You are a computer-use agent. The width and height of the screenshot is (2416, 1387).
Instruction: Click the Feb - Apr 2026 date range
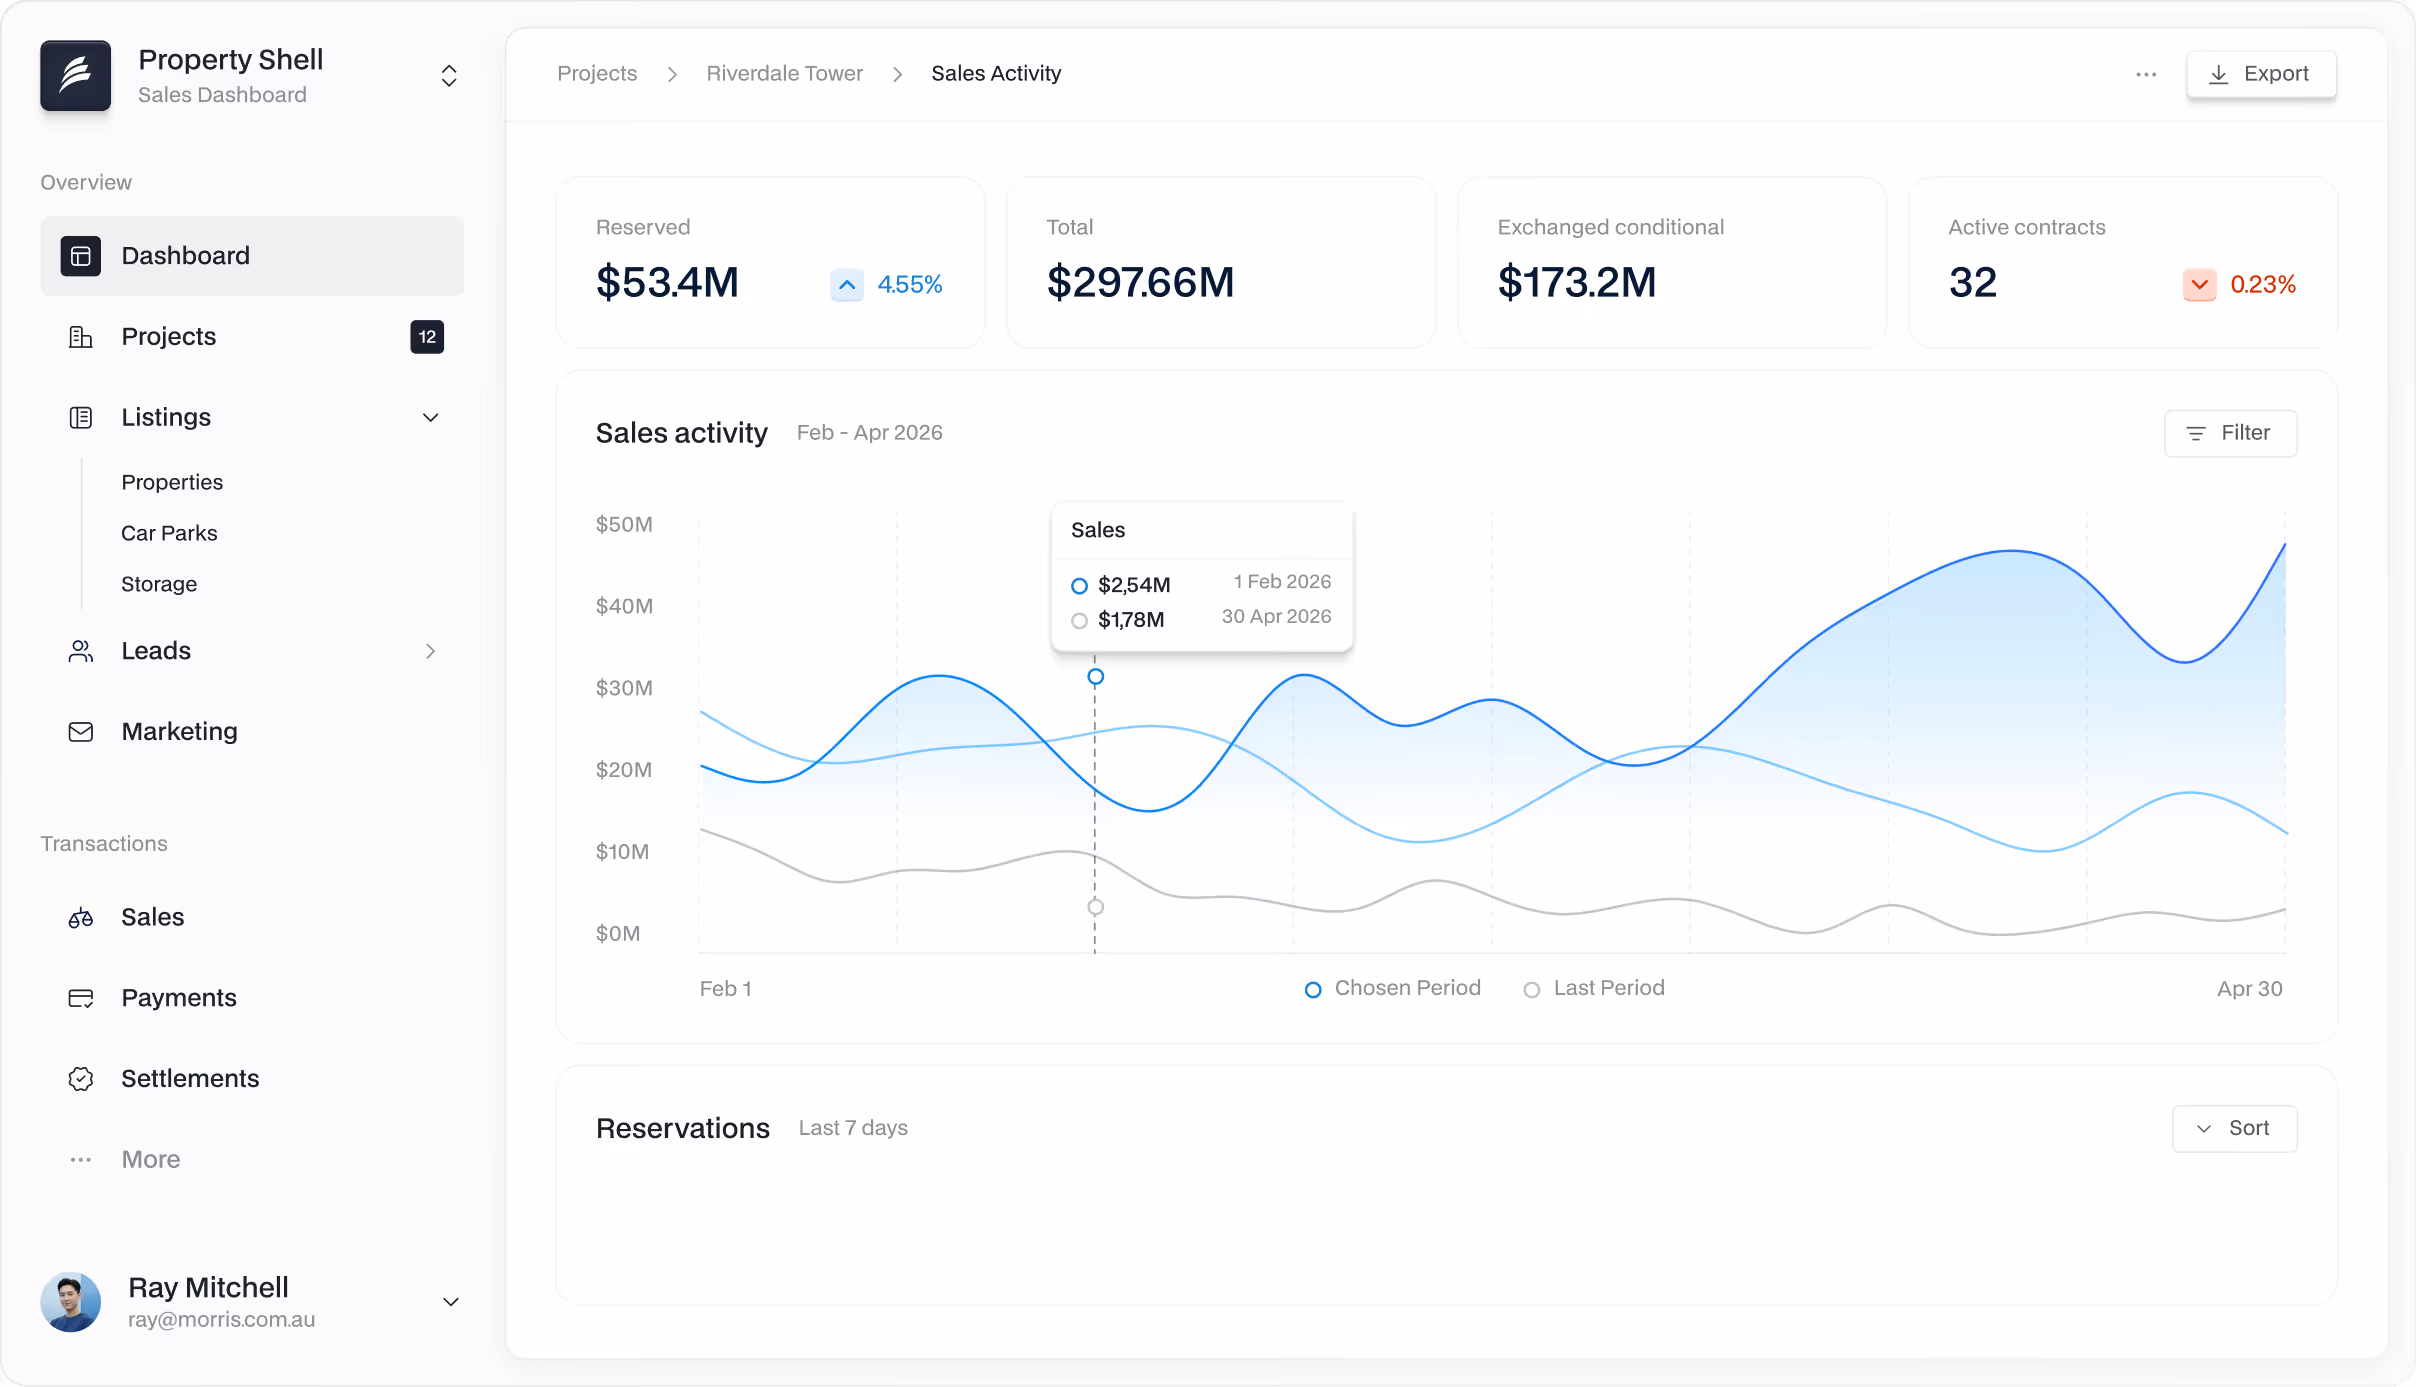[x=869, y=433]
